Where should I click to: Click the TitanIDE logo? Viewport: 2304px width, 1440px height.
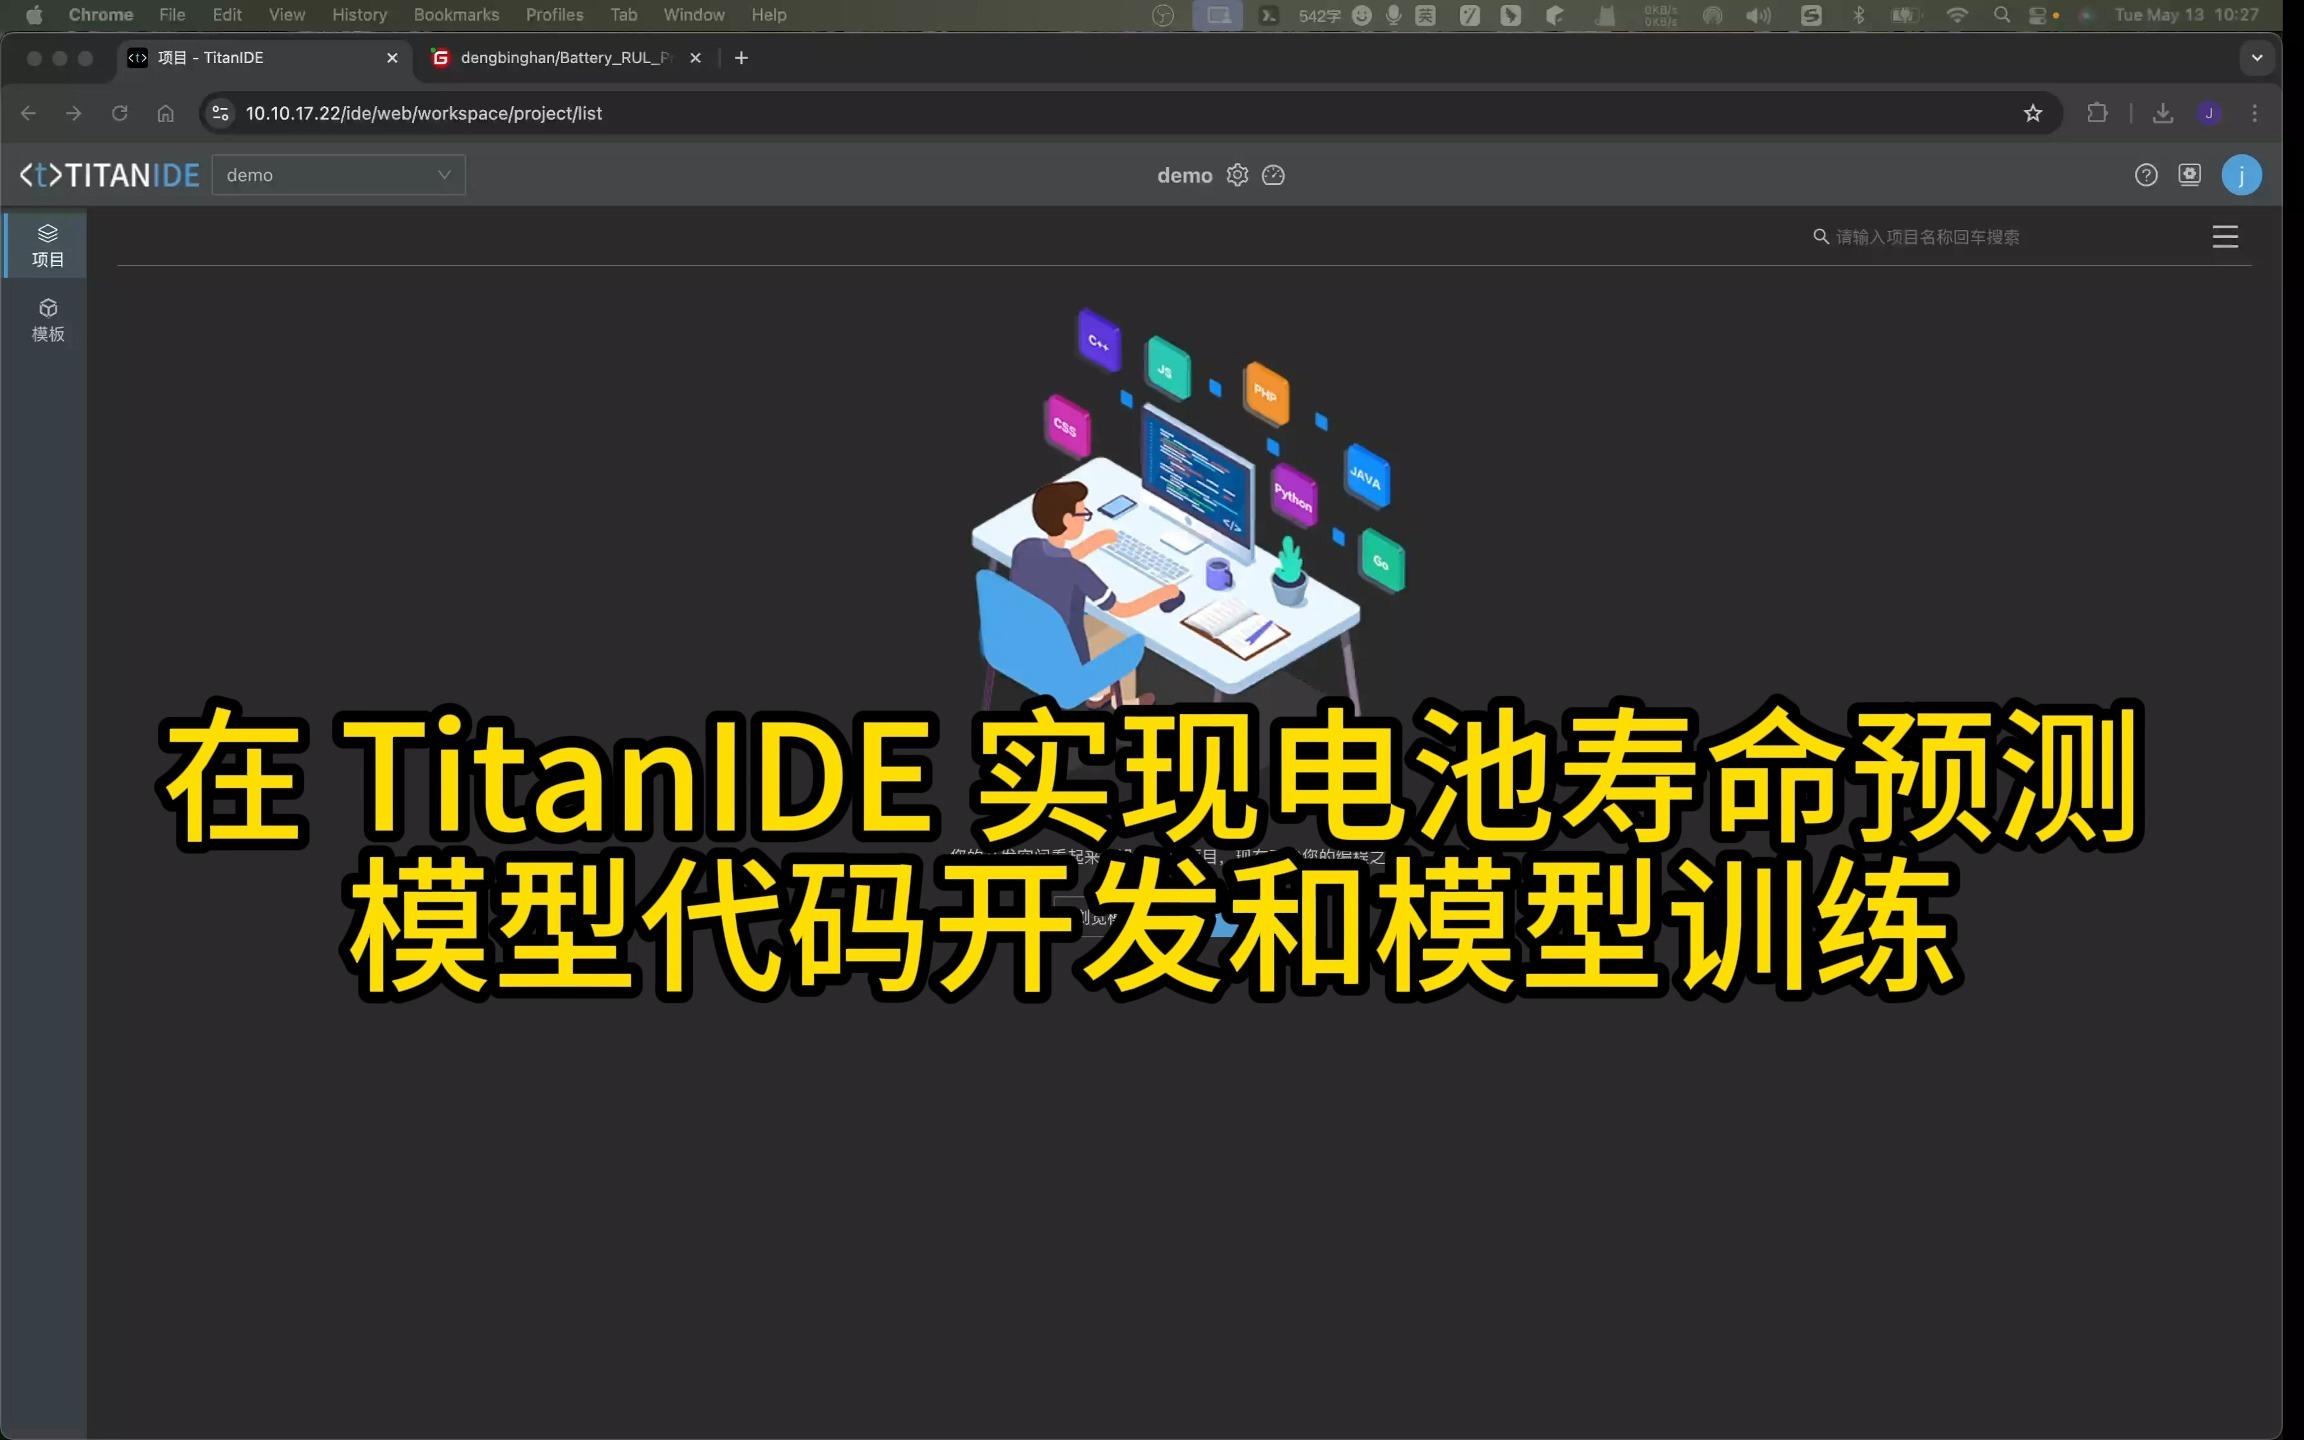(110, 175)
